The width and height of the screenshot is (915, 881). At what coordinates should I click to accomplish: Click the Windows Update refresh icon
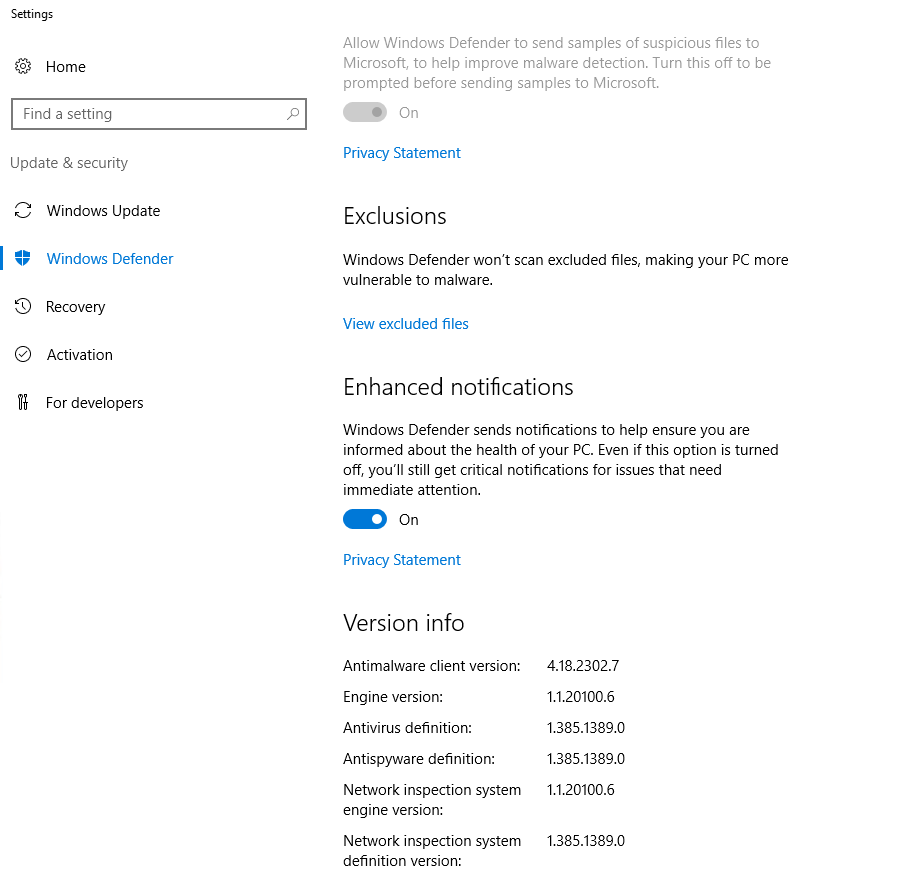pos(23,211)
